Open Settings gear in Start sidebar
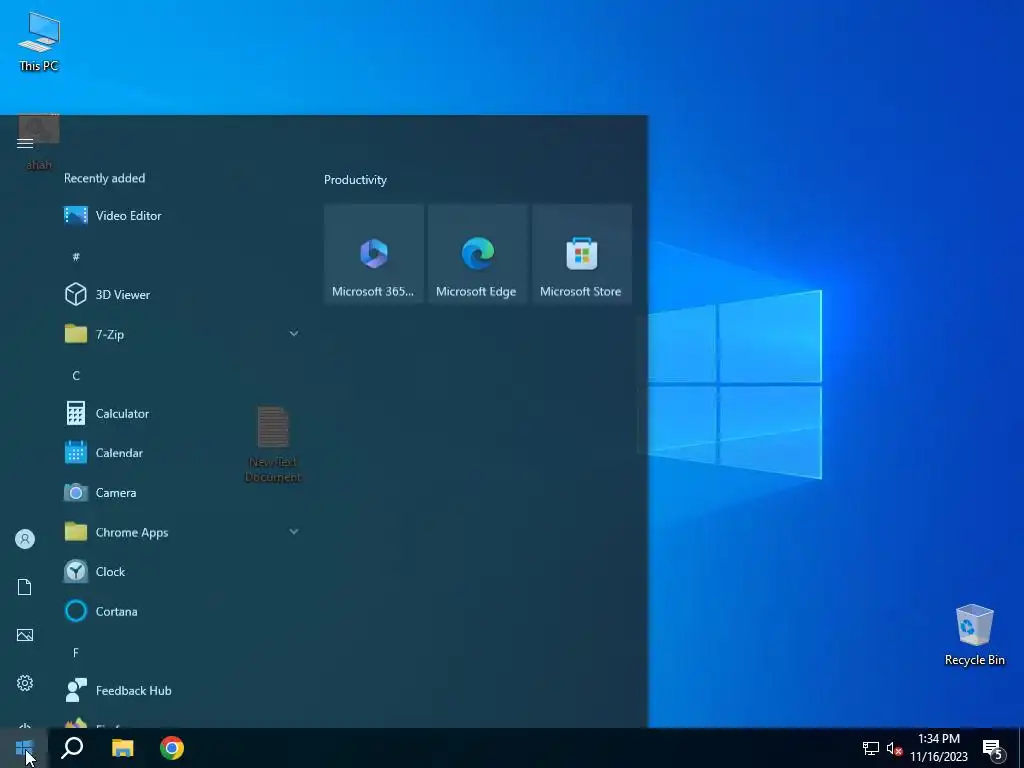 tap(25, 683)
